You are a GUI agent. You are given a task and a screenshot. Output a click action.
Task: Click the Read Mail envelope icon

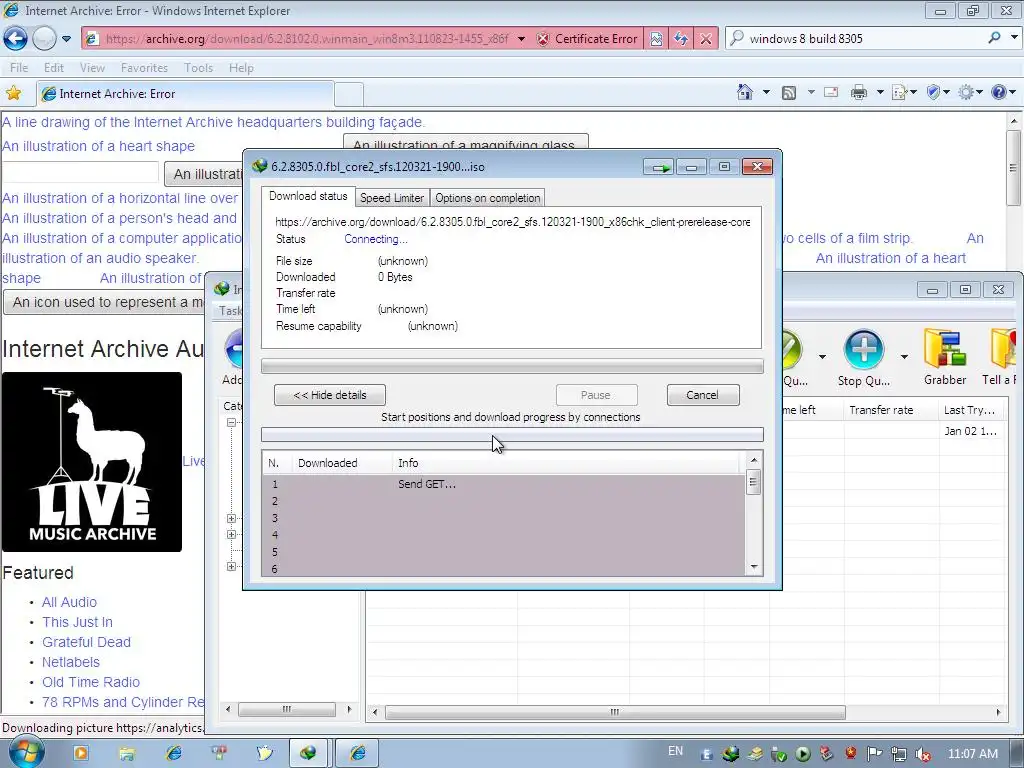click(x=831, y=93)
